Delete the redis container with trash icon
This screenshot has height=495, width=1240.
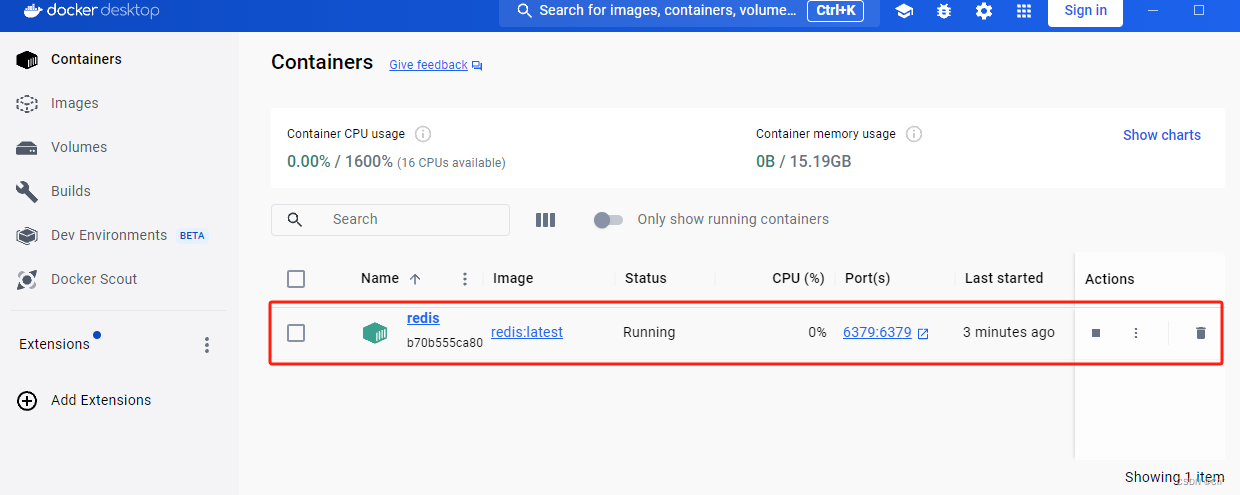click(x=1201, y=333)
